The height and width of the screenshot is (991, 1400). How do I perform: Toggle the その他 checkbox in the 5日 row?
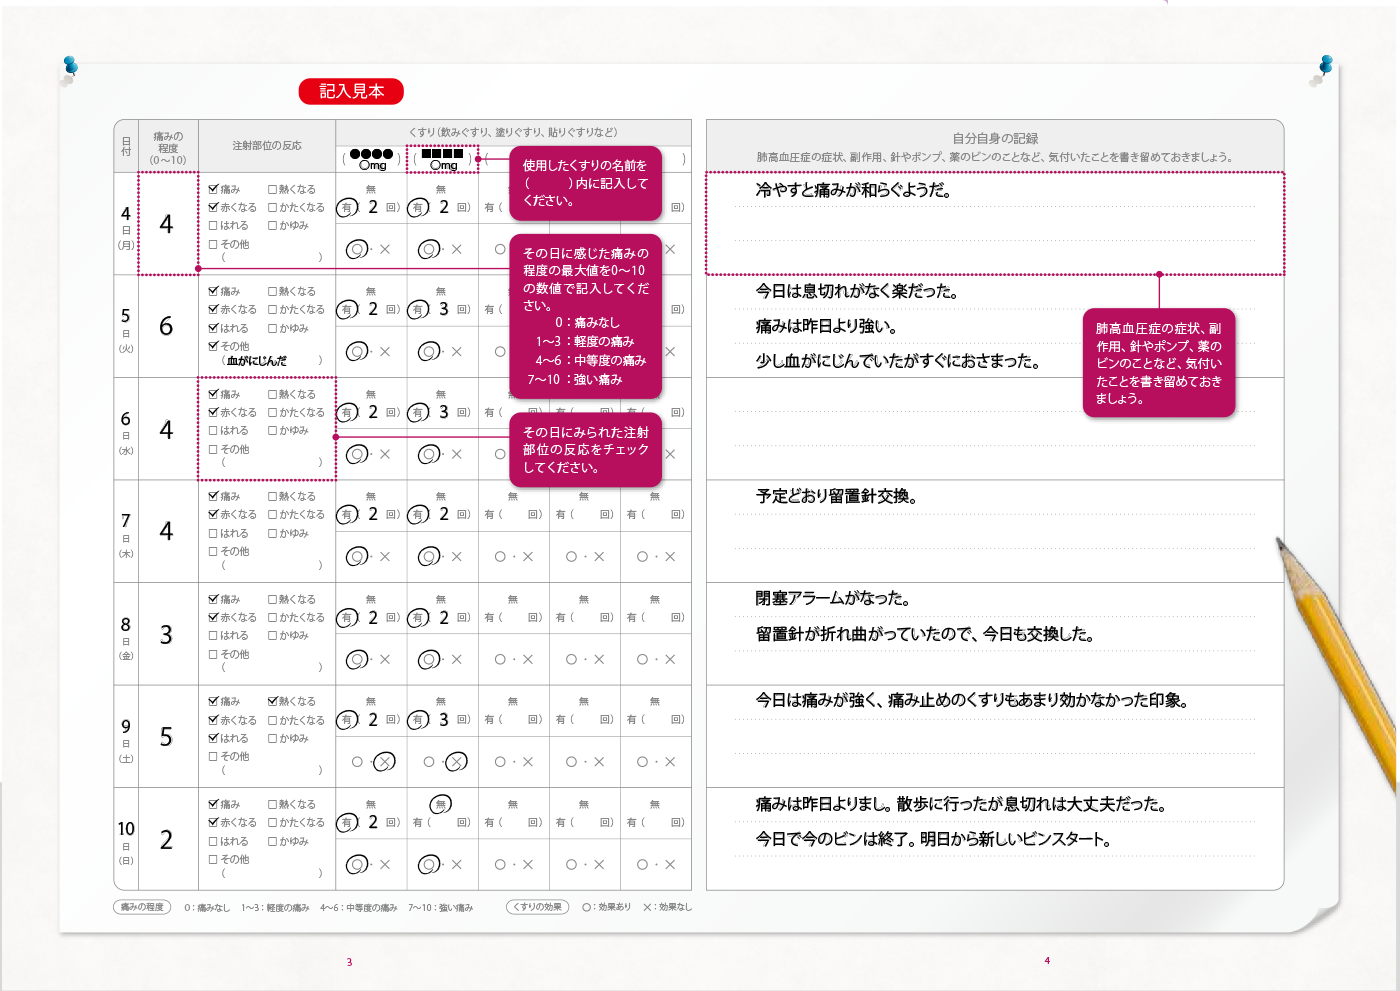(213, 346)
